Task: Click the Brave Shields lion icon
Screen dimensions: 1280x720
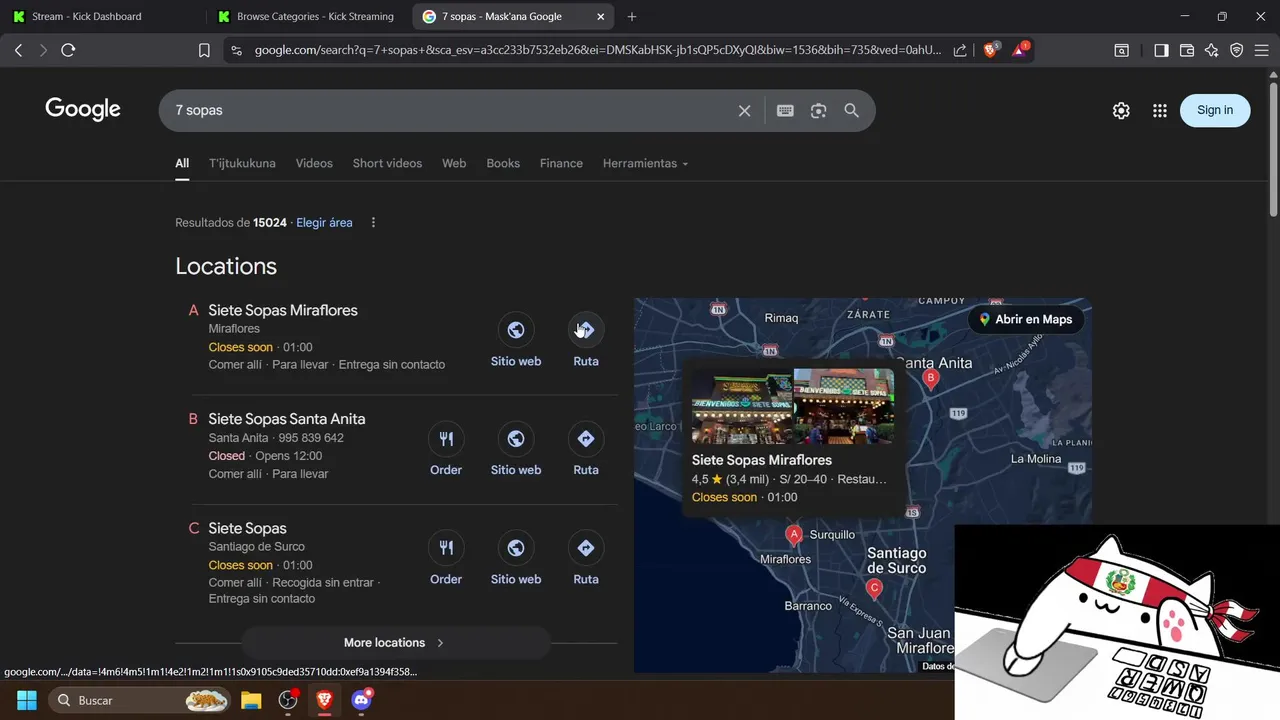Action: coord(991,50)
